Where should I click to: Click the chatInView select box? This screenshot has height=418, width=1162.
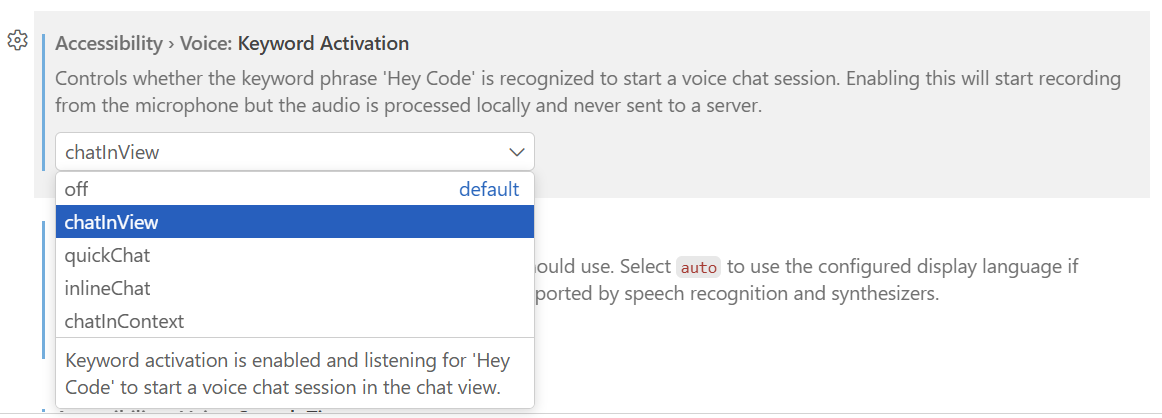click(x=280, y=152)
